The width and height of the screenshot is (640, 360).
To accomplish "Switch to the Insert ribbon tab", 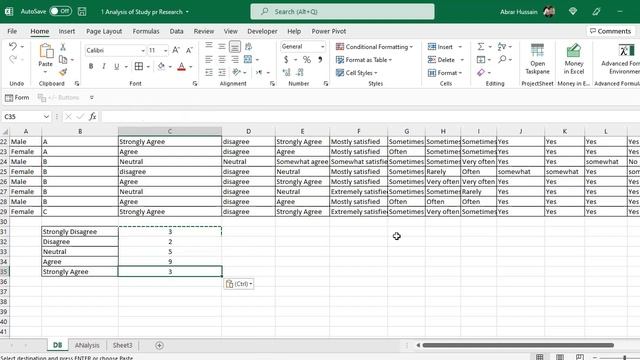I will pyautogui.click(x=67, y=31).
